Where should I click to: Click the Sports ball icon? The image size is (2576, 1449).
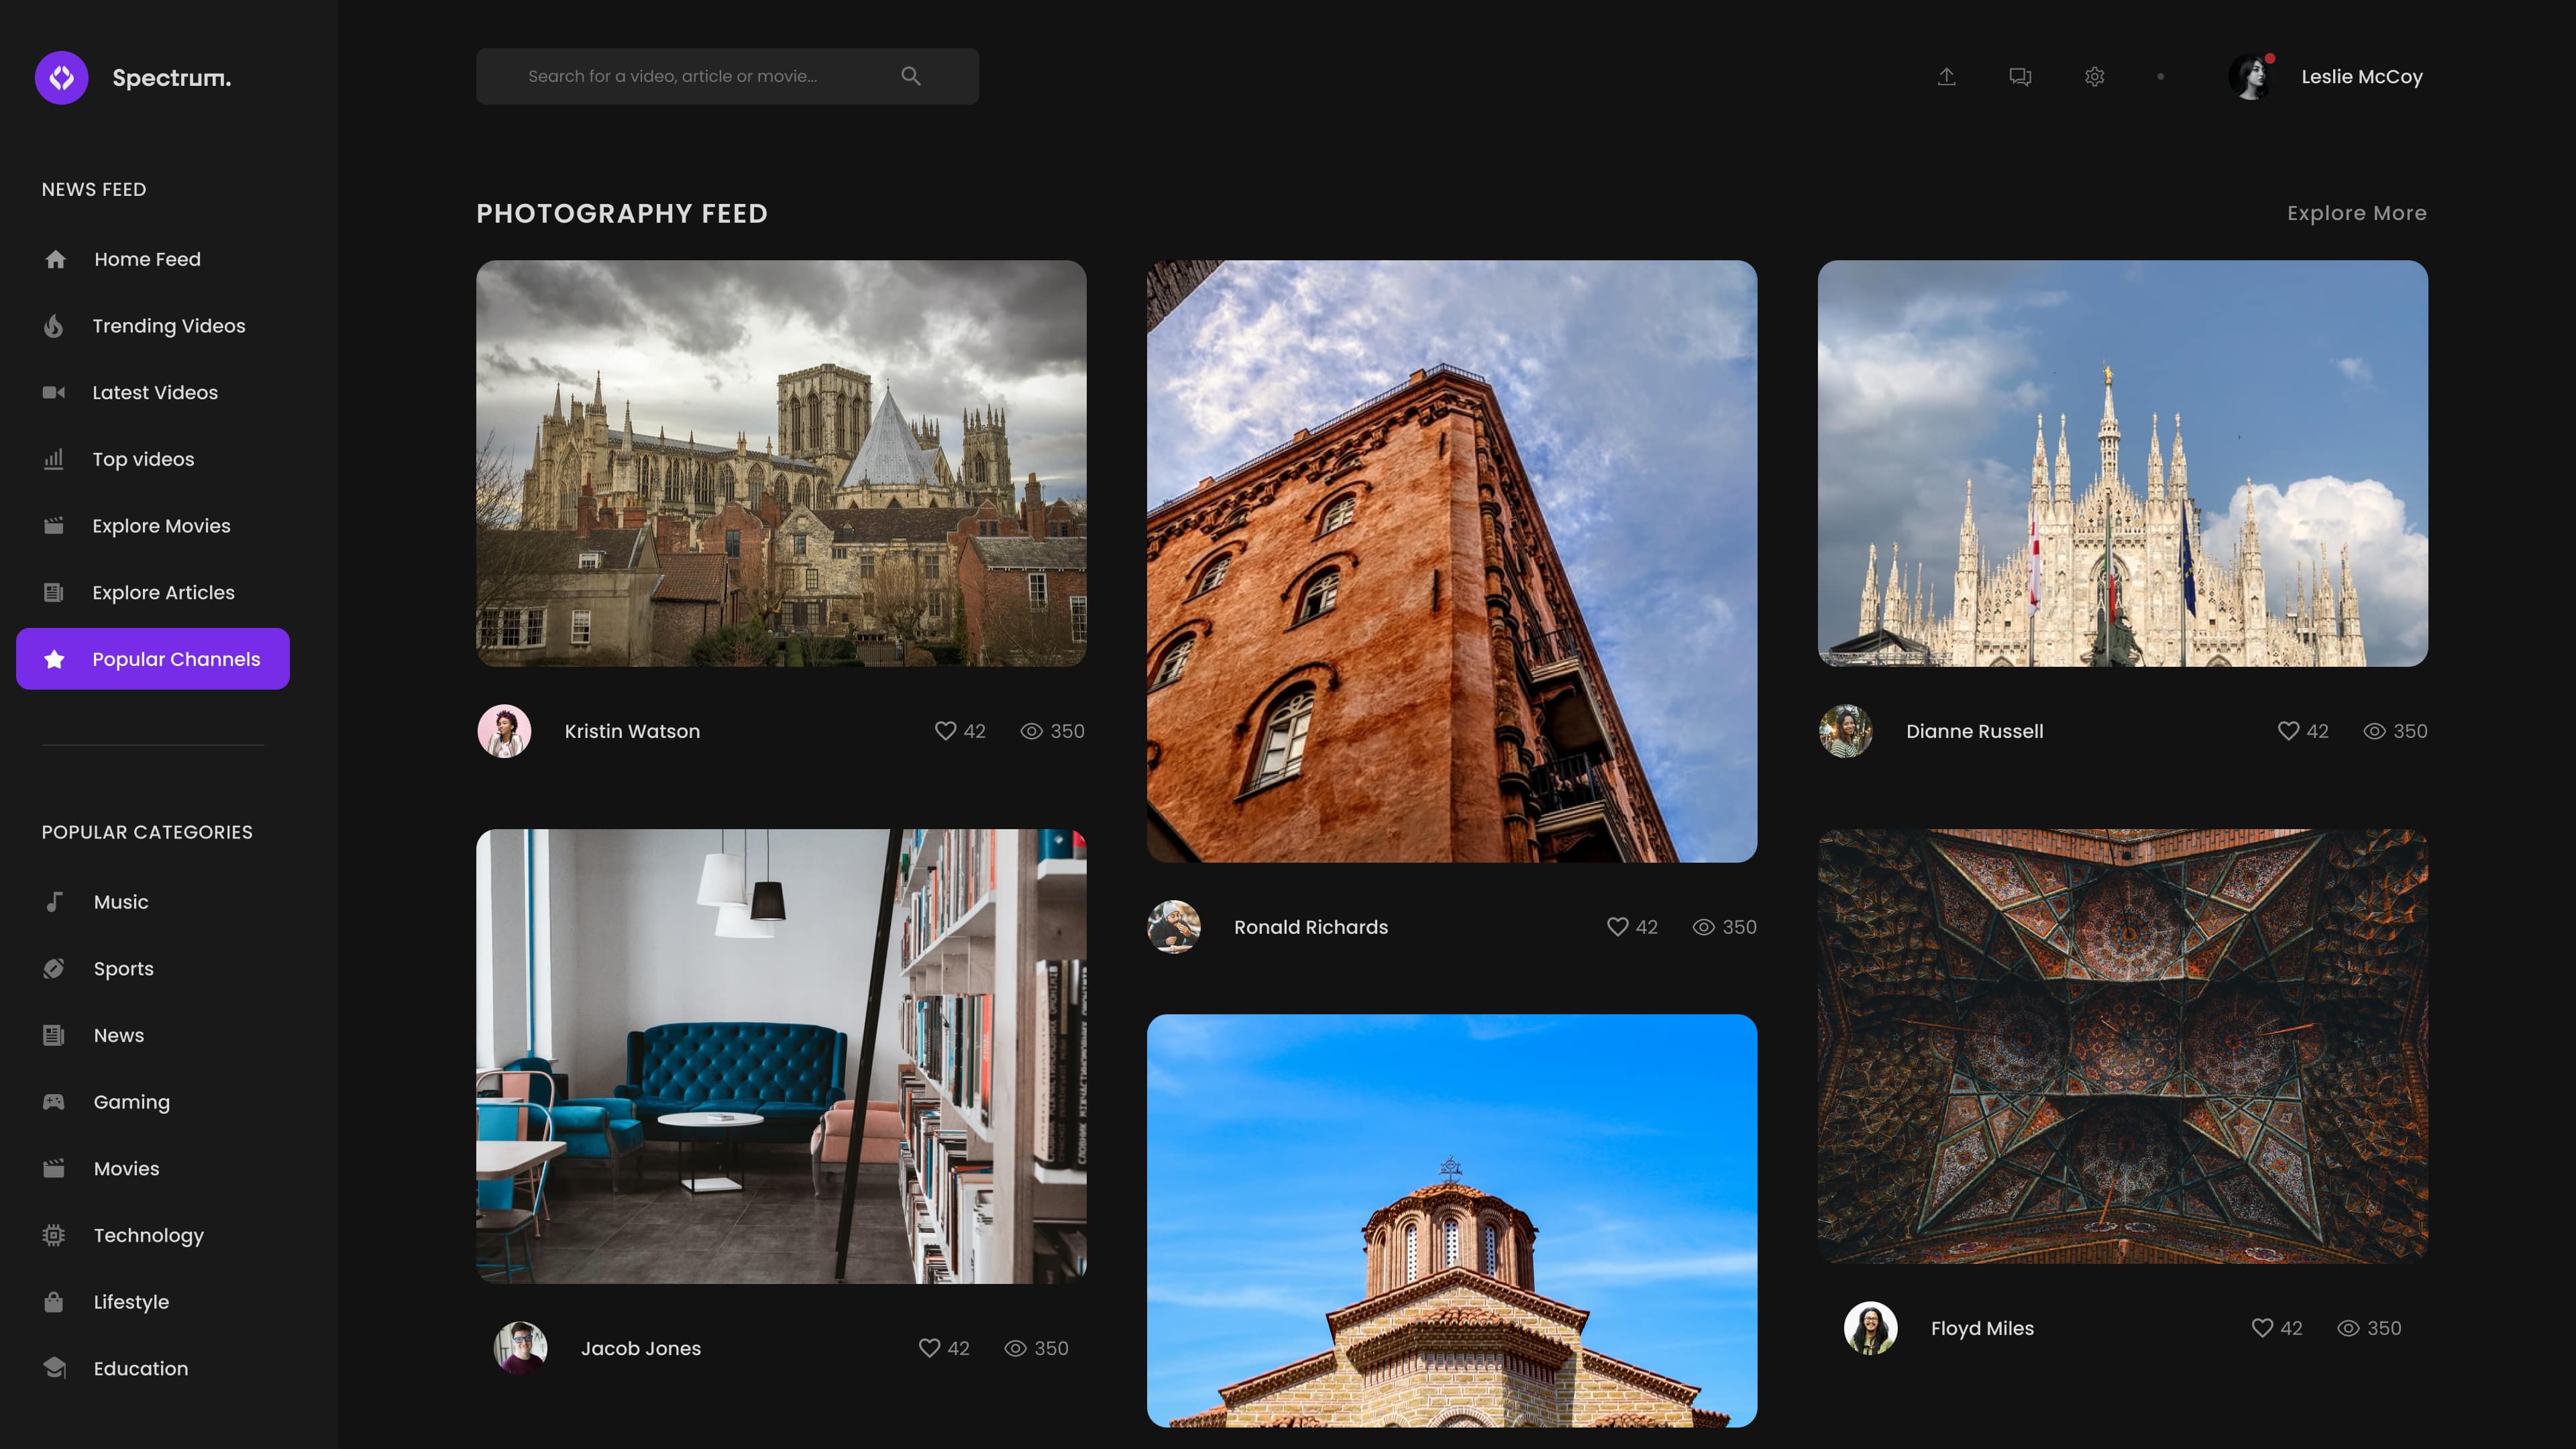(x=54, y=969)
